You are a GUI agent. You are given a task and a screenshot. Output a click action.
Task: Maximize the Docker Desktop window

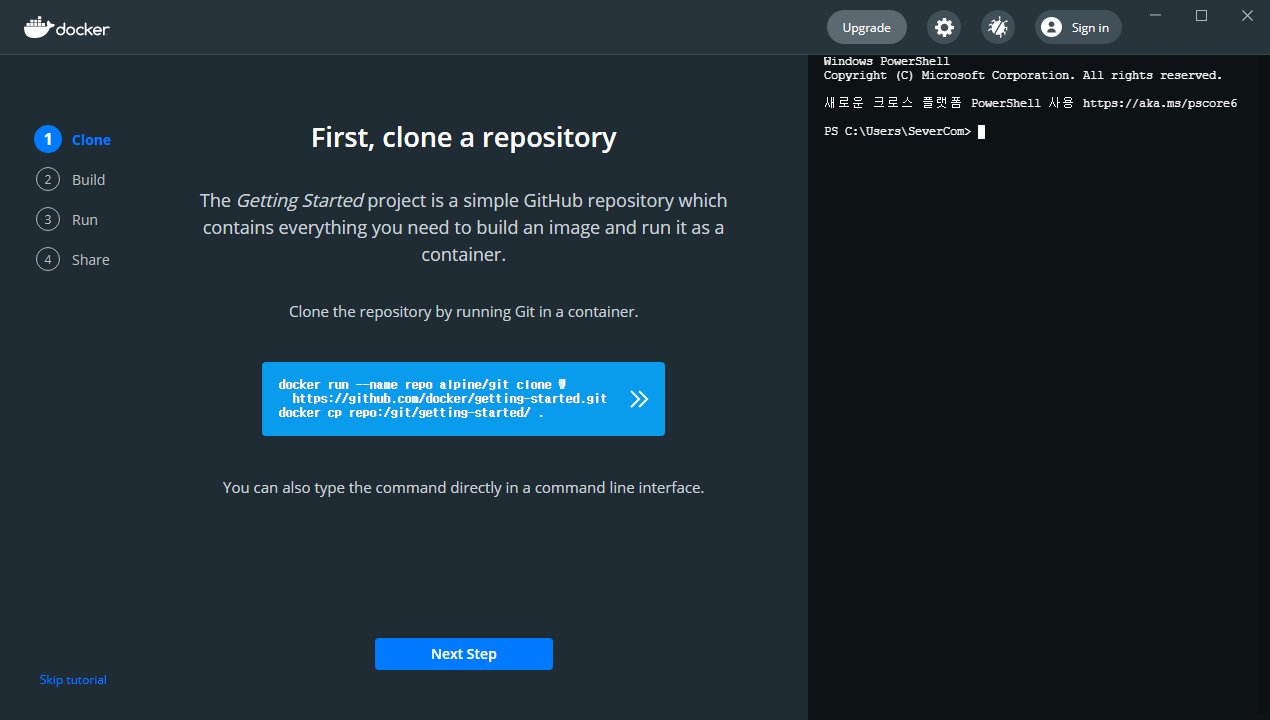(x=1202, y=15)
